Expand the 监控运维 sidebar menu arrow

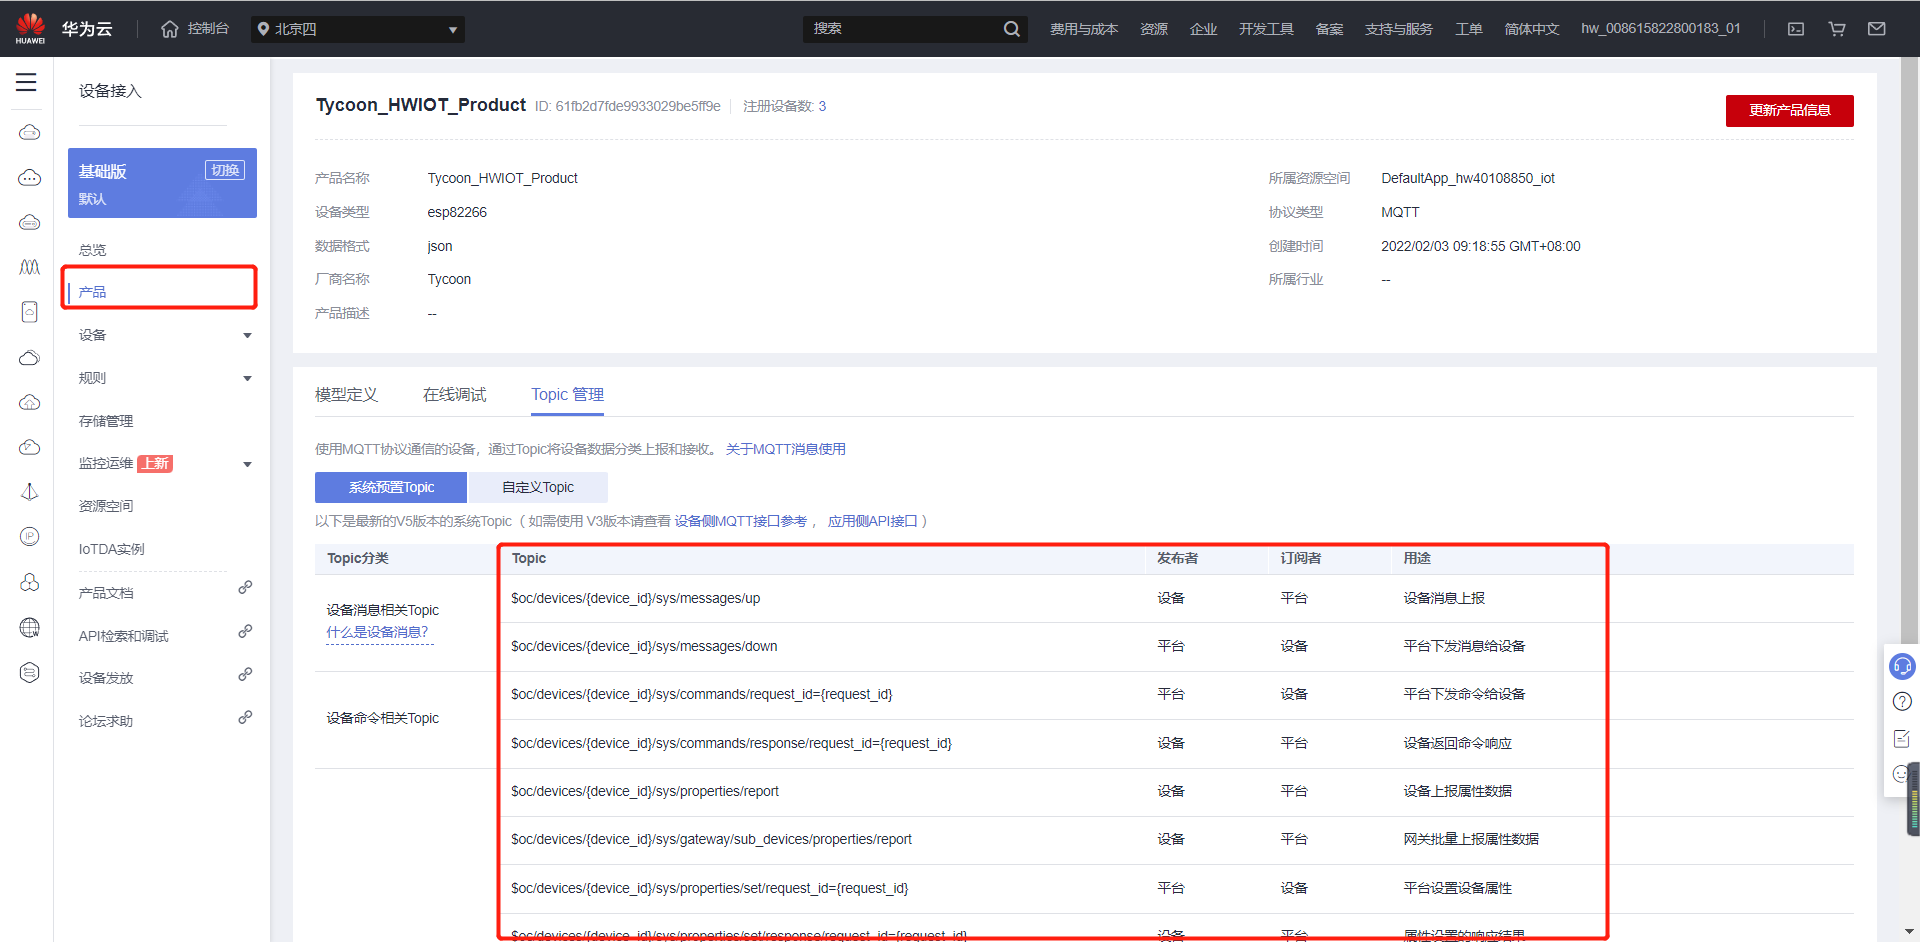click(x=247, y=465)
